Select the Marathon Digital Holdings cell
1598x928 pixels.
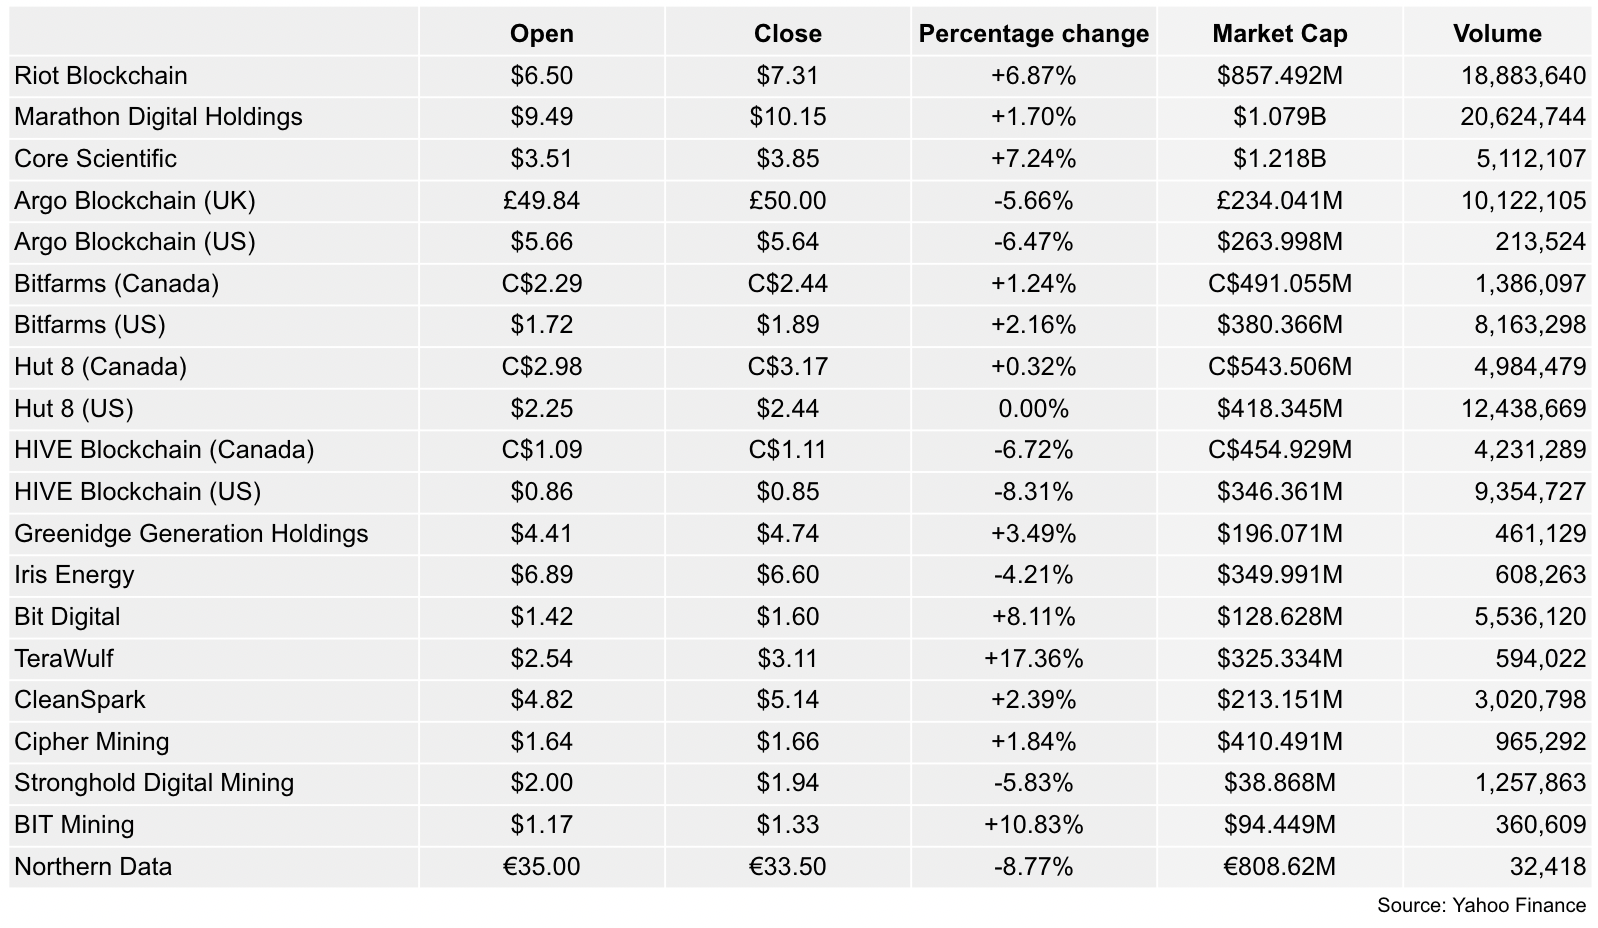pos(158,117)
